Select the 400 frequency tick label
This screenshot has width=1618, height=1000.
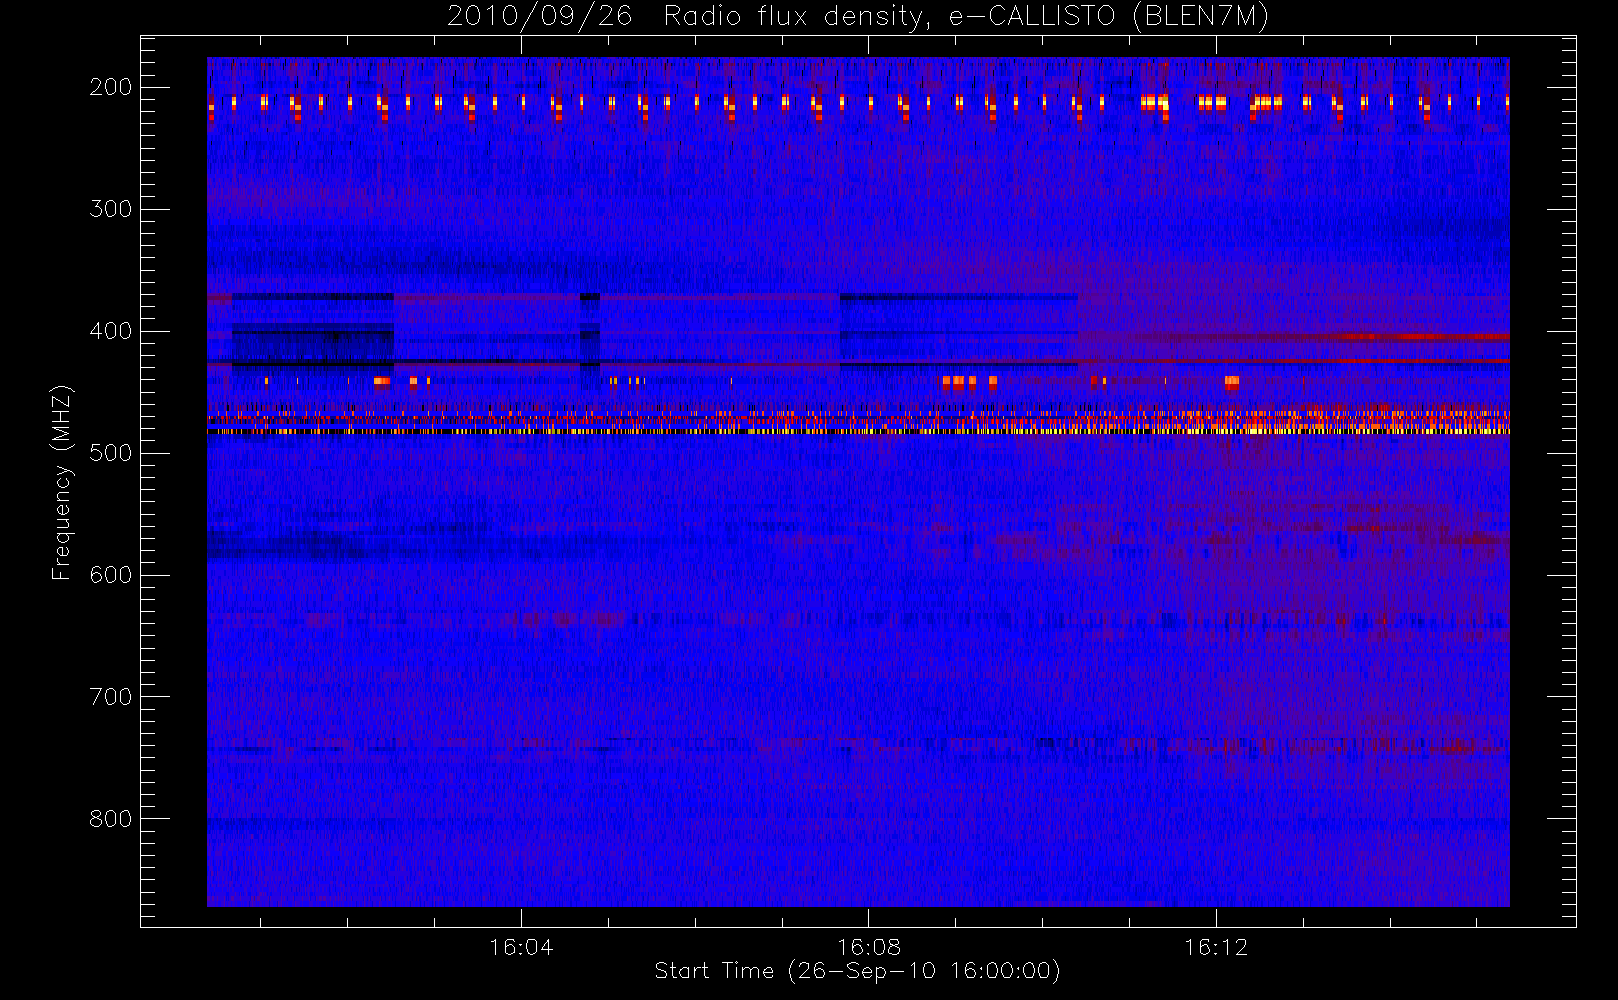(111, 331)
